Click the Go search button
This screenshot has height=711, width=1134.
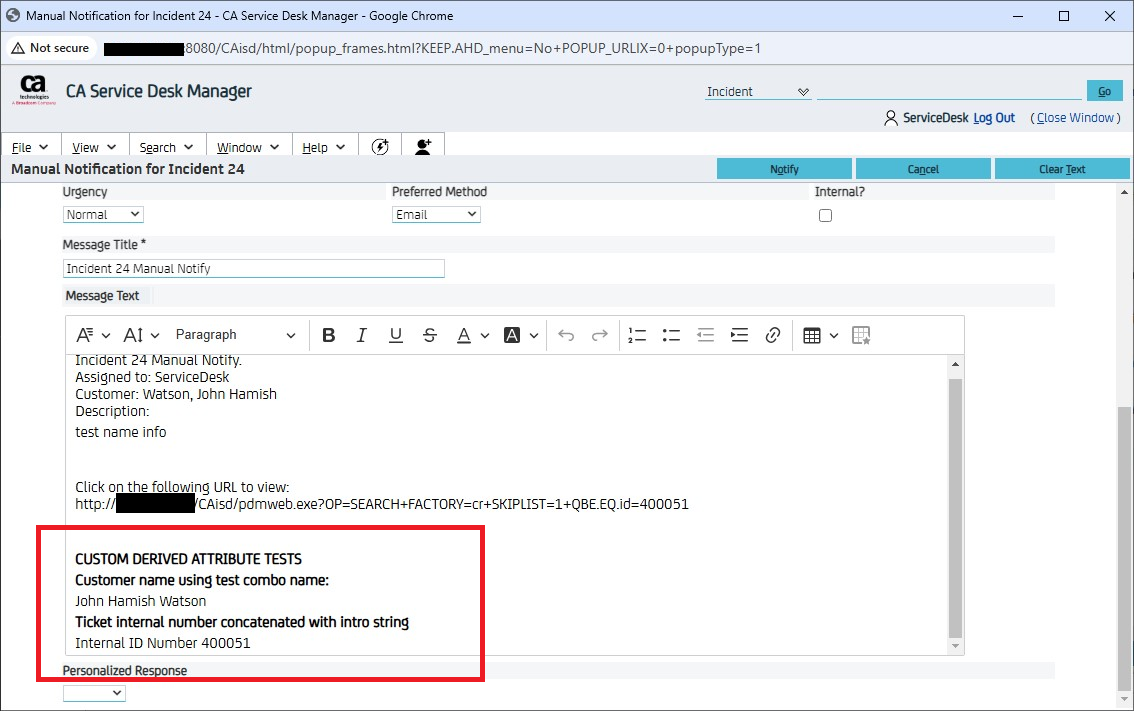[1104, 91]
